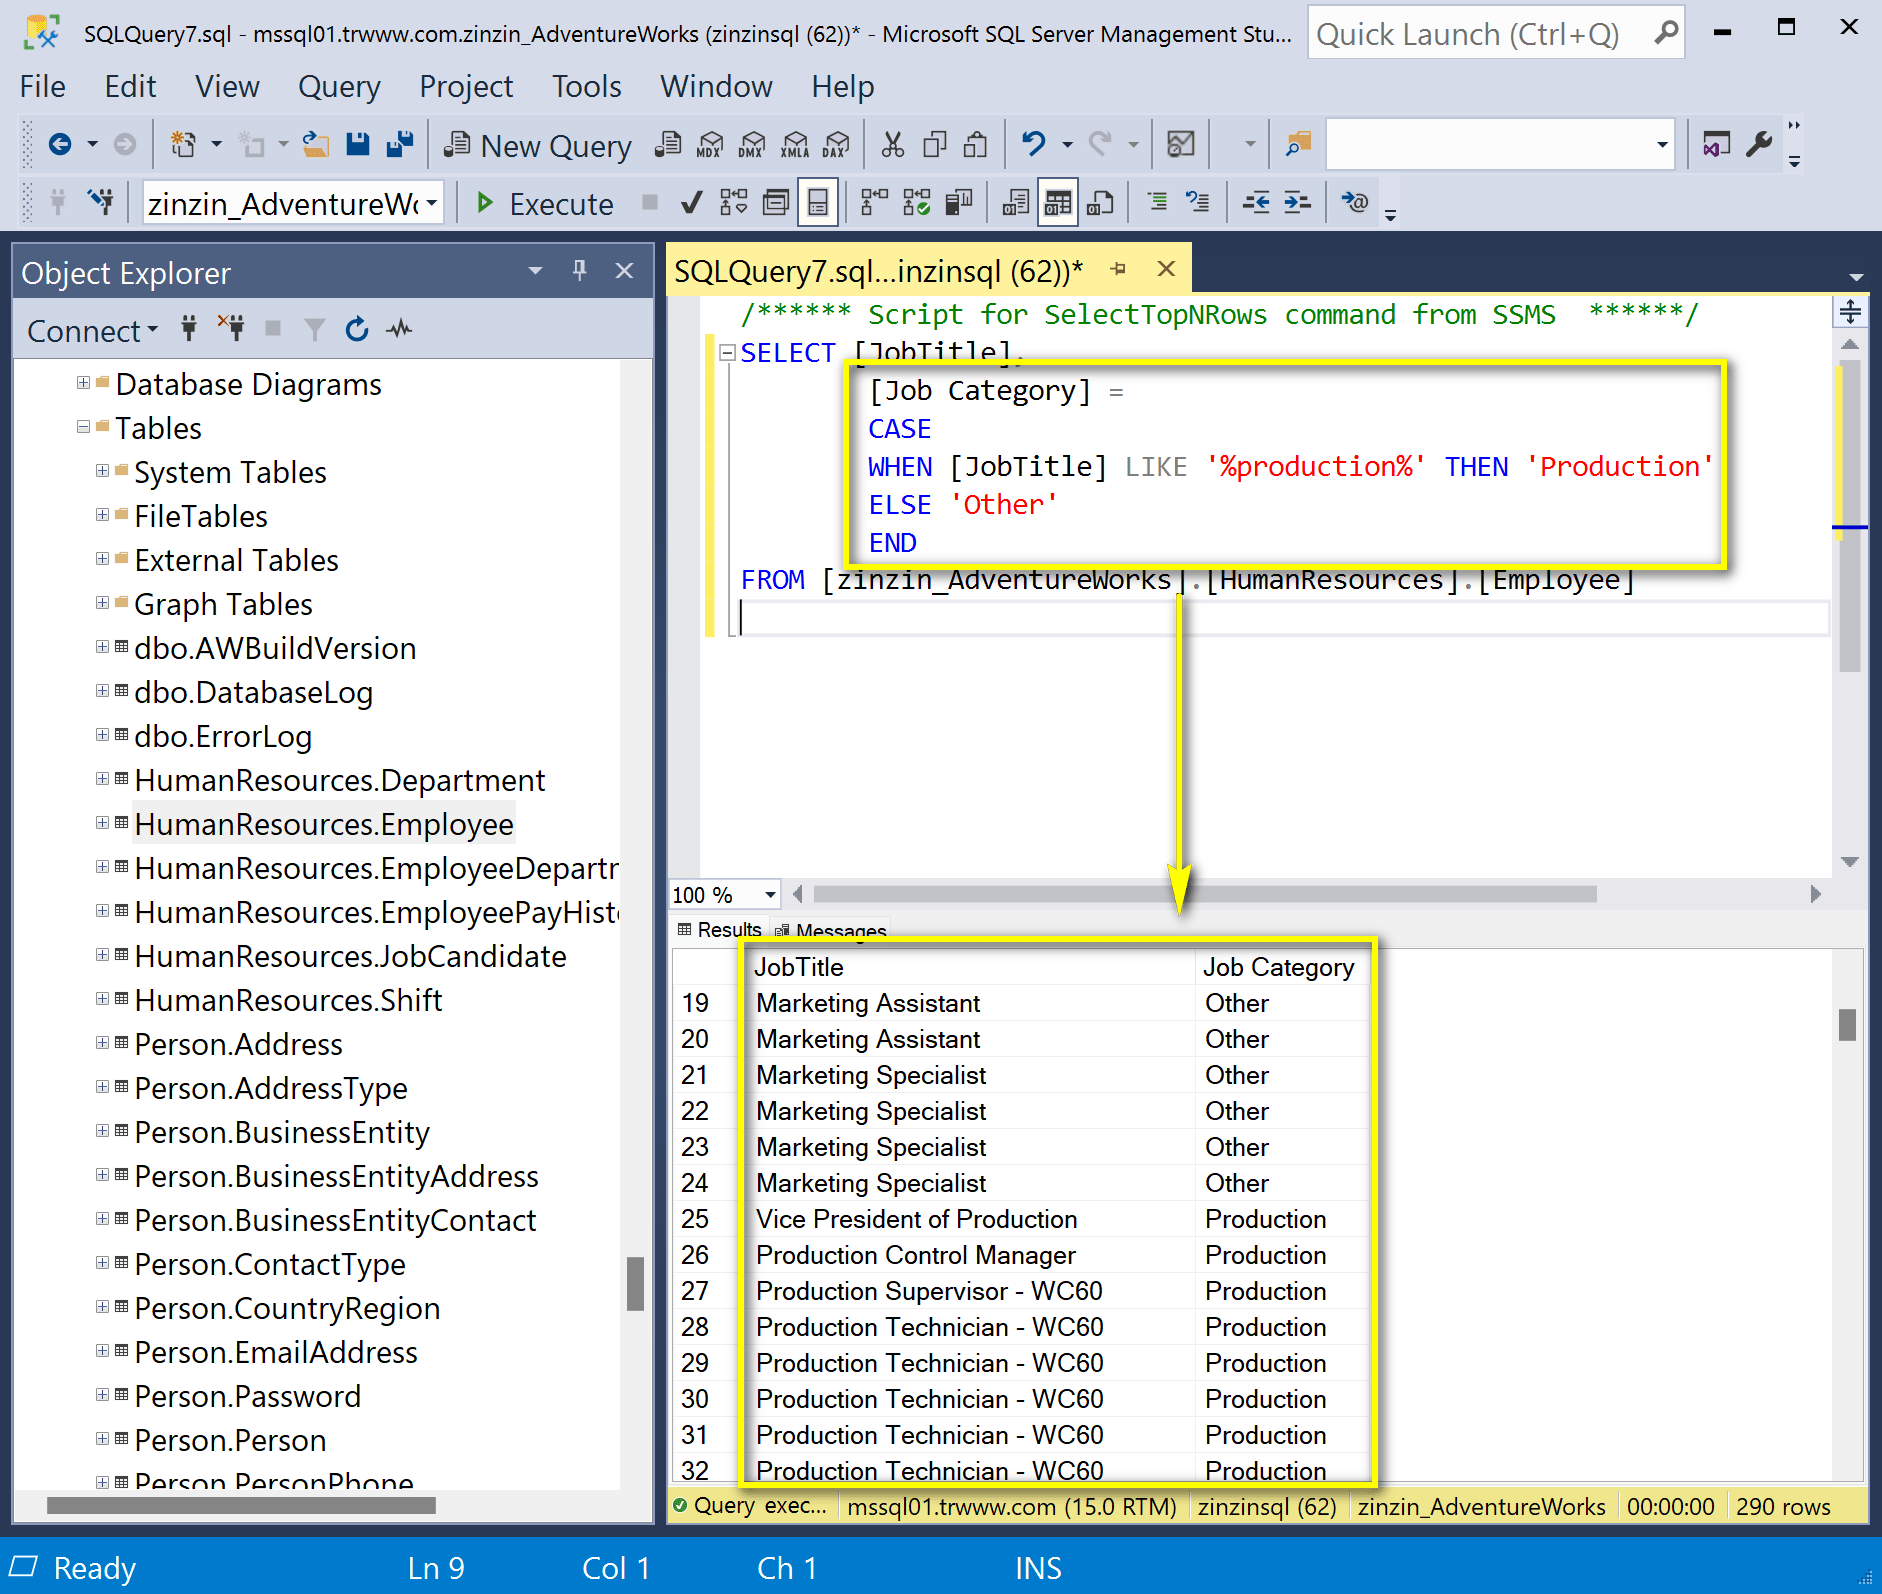
Task: Click the XMLA query icon
Action: [x=795, y=145]
